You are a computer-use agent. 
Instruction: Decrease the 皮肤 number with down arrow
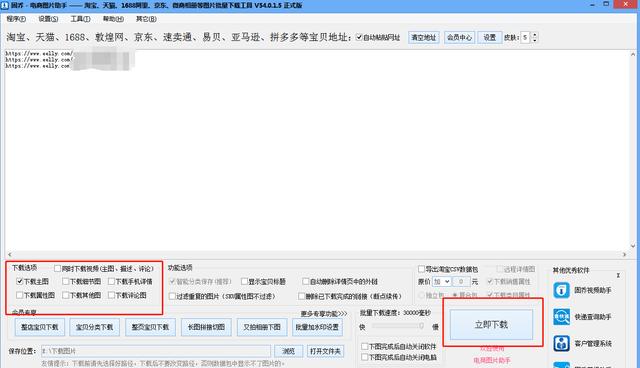pyautogui.click(x=534, y=40)
